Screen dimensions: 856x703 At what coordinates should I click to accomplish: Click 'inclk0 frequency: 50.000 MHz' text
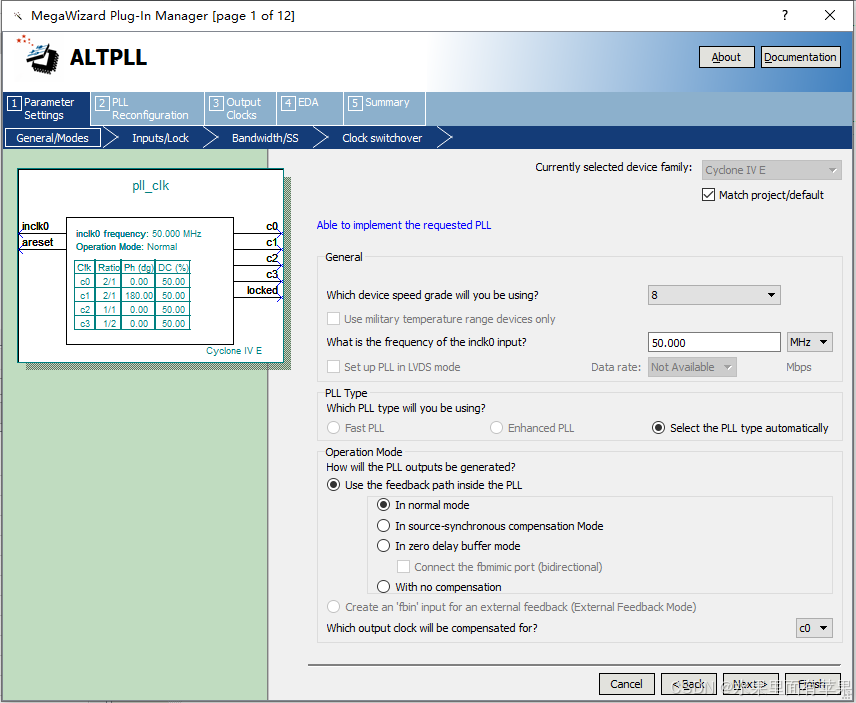pyautogui.click(x=139, y=234)
